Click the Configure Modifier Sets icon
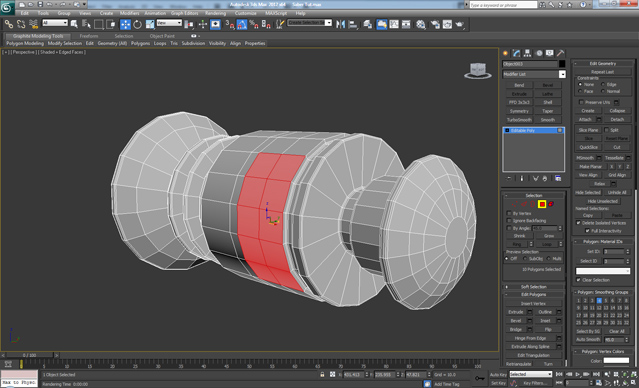The width and height of the screenshot is (639, 388). click(x=558, y=179)
